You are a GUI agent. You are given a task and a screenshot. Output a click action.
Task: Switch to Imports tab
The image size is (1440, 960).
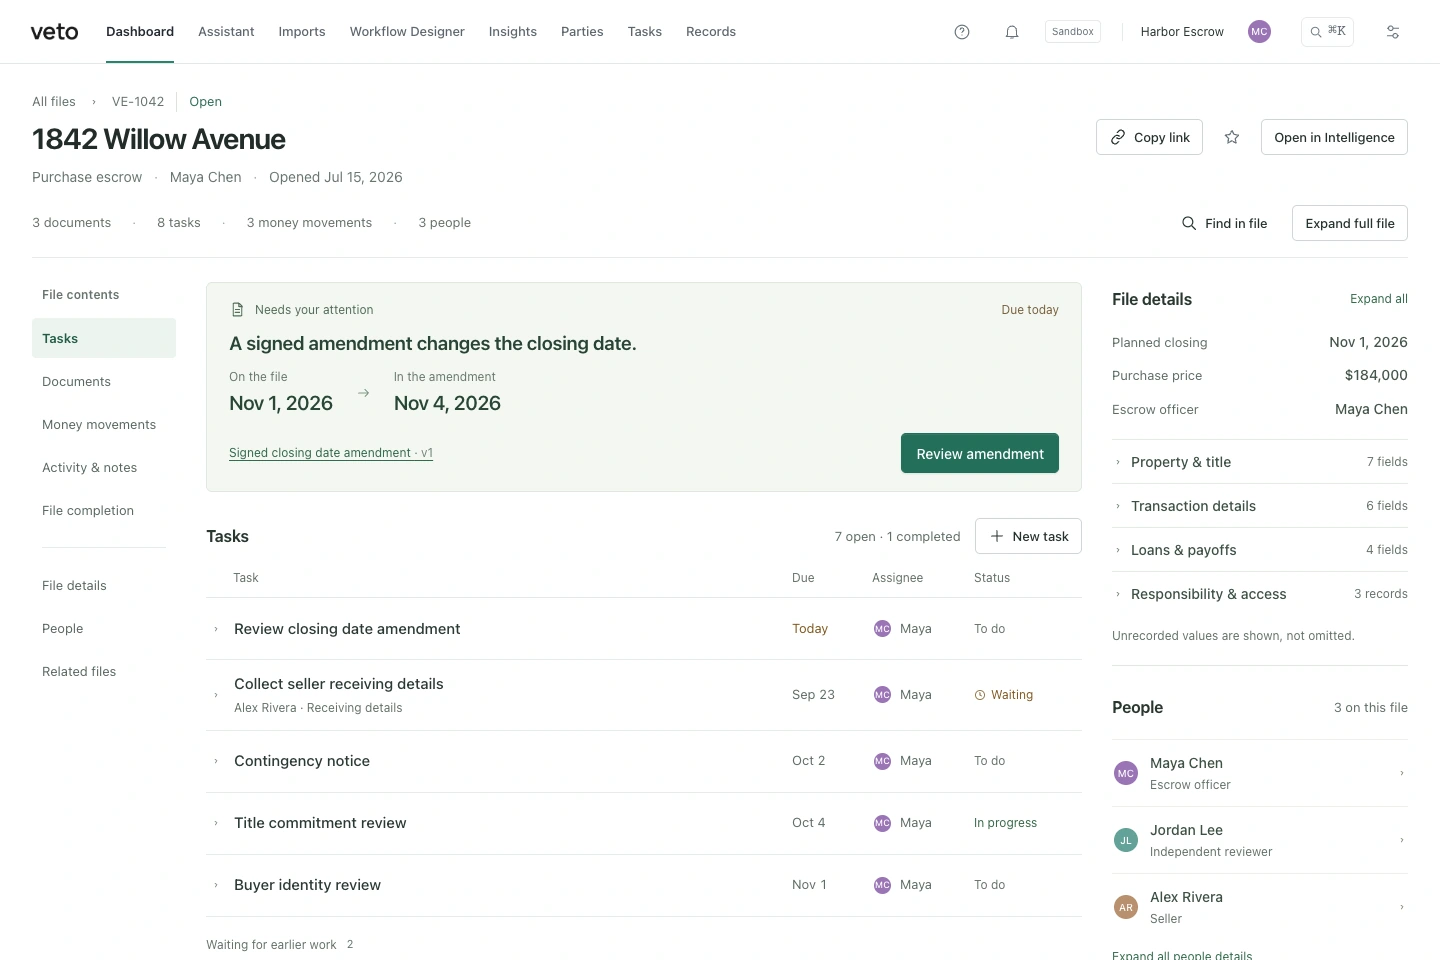(302, 32)
